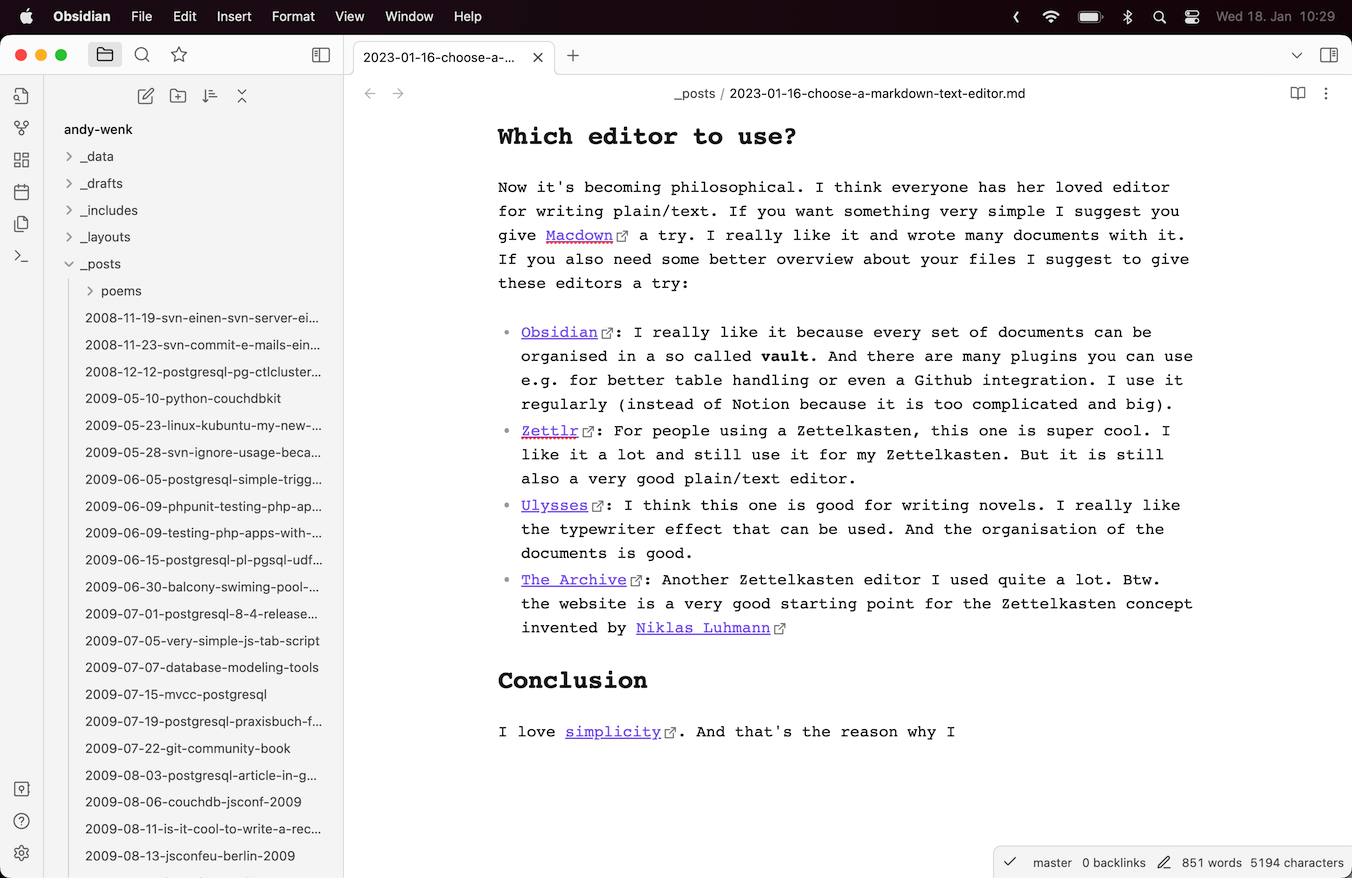The image size is (1352, 878).
Task: Switch to reading view book icon
Action: [1298, 93]
